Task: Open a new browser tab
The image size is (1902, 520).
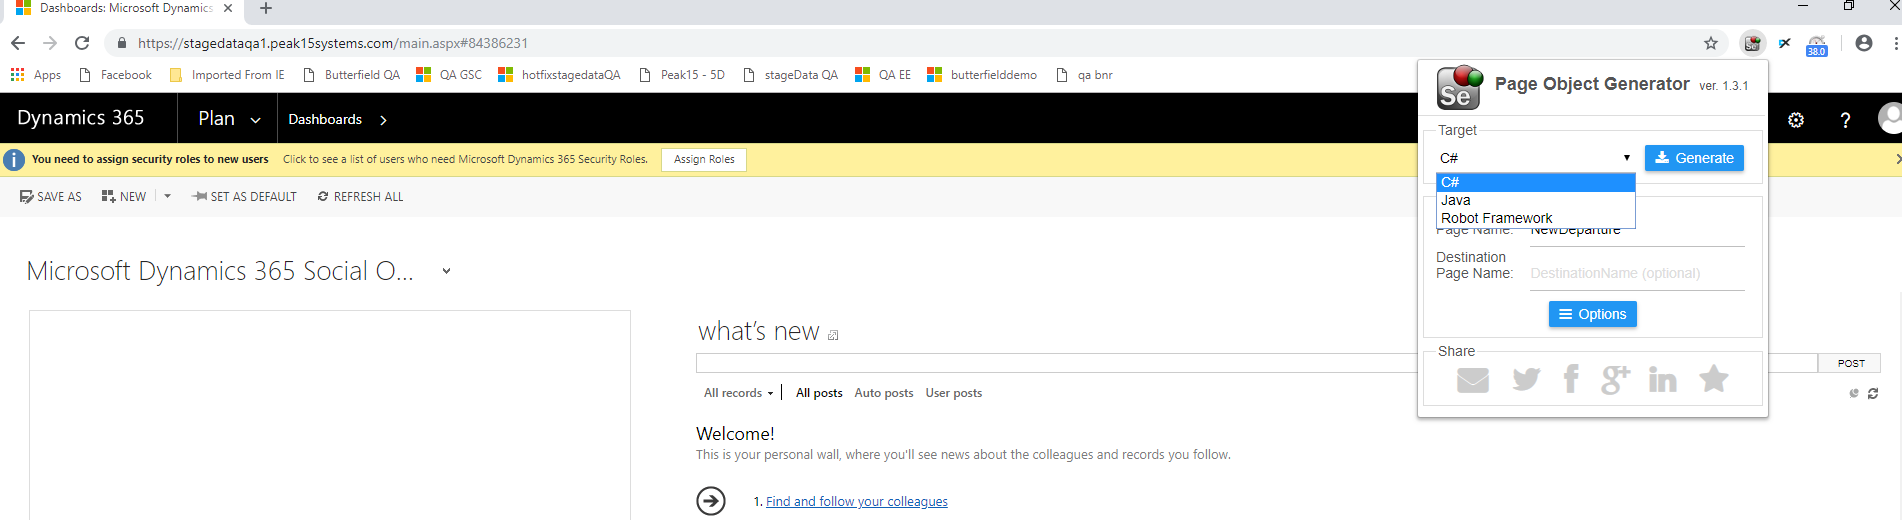Action: pos(266,9)
